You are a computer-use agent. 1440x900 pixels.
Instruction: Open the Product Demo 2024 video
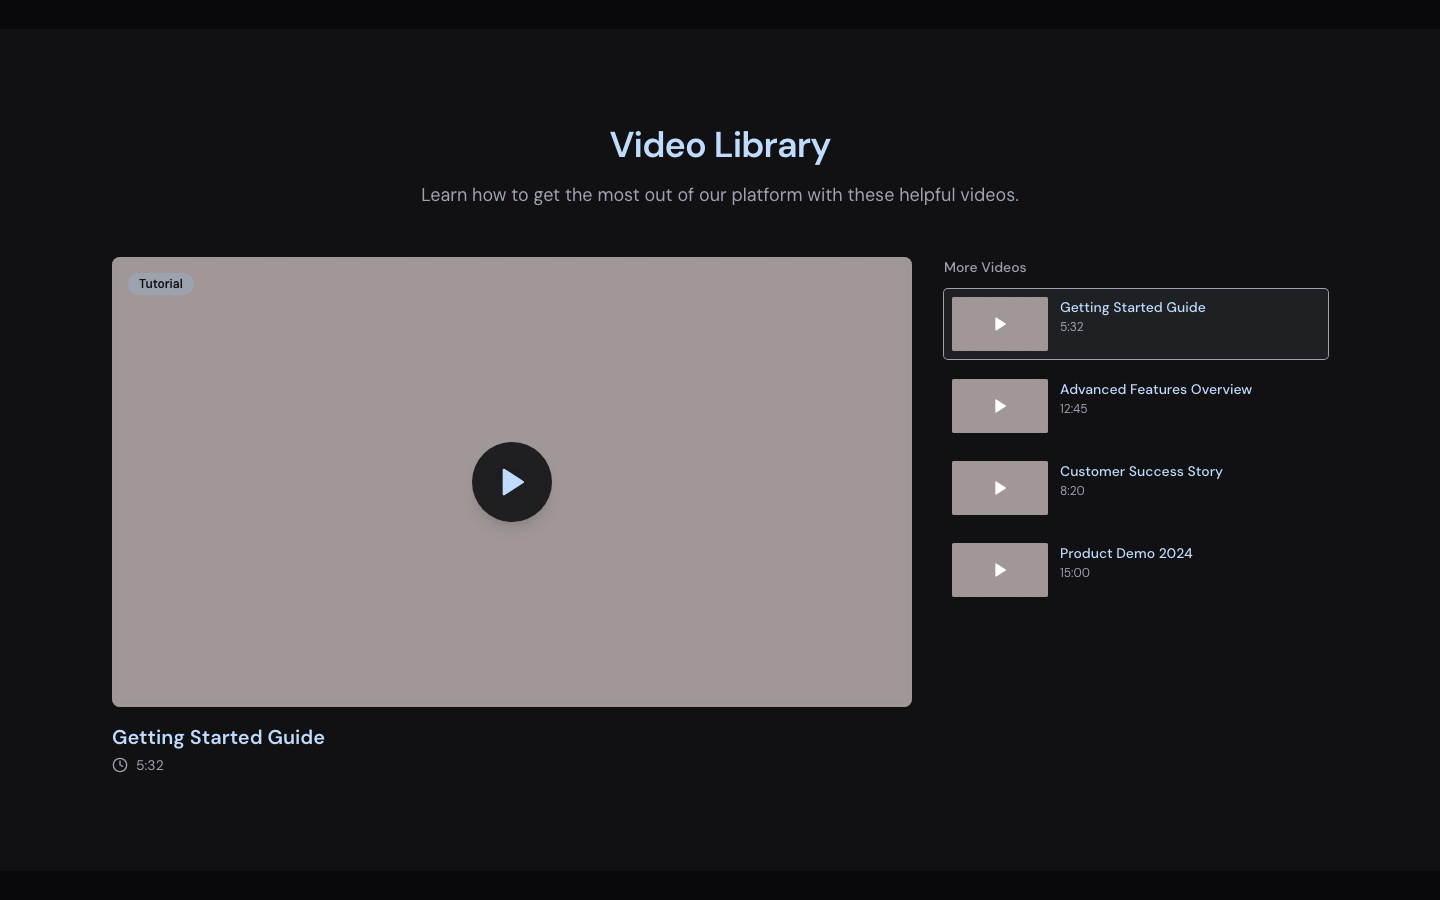click(x=1136, y=570)
